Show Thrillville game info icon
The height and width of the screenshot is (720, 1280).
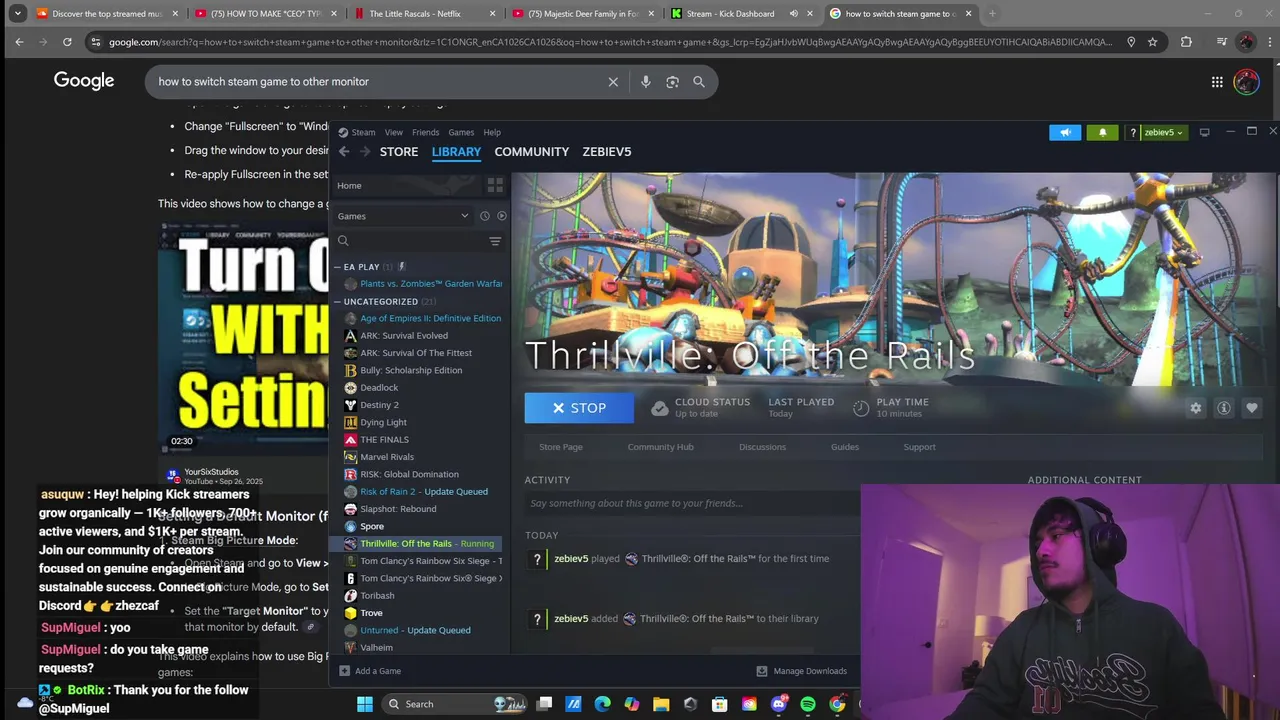click(x=1224, y=408)
